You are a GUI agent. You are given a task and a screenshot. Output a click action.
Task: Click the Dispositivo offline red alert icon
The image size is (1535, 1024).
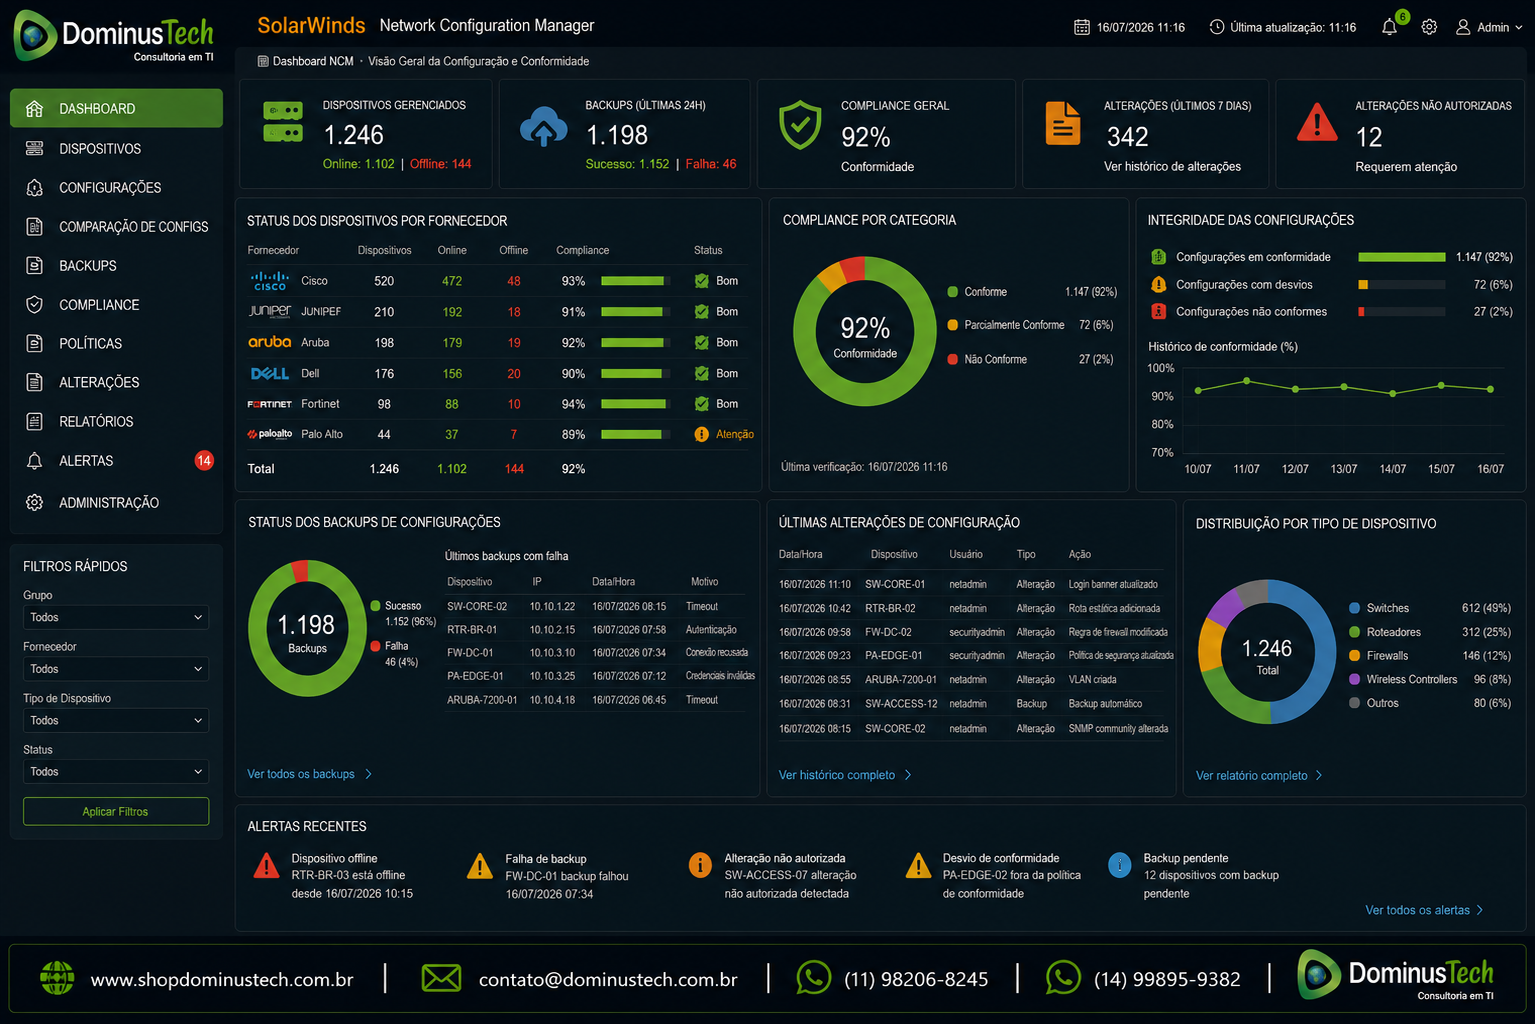point(267,866)
